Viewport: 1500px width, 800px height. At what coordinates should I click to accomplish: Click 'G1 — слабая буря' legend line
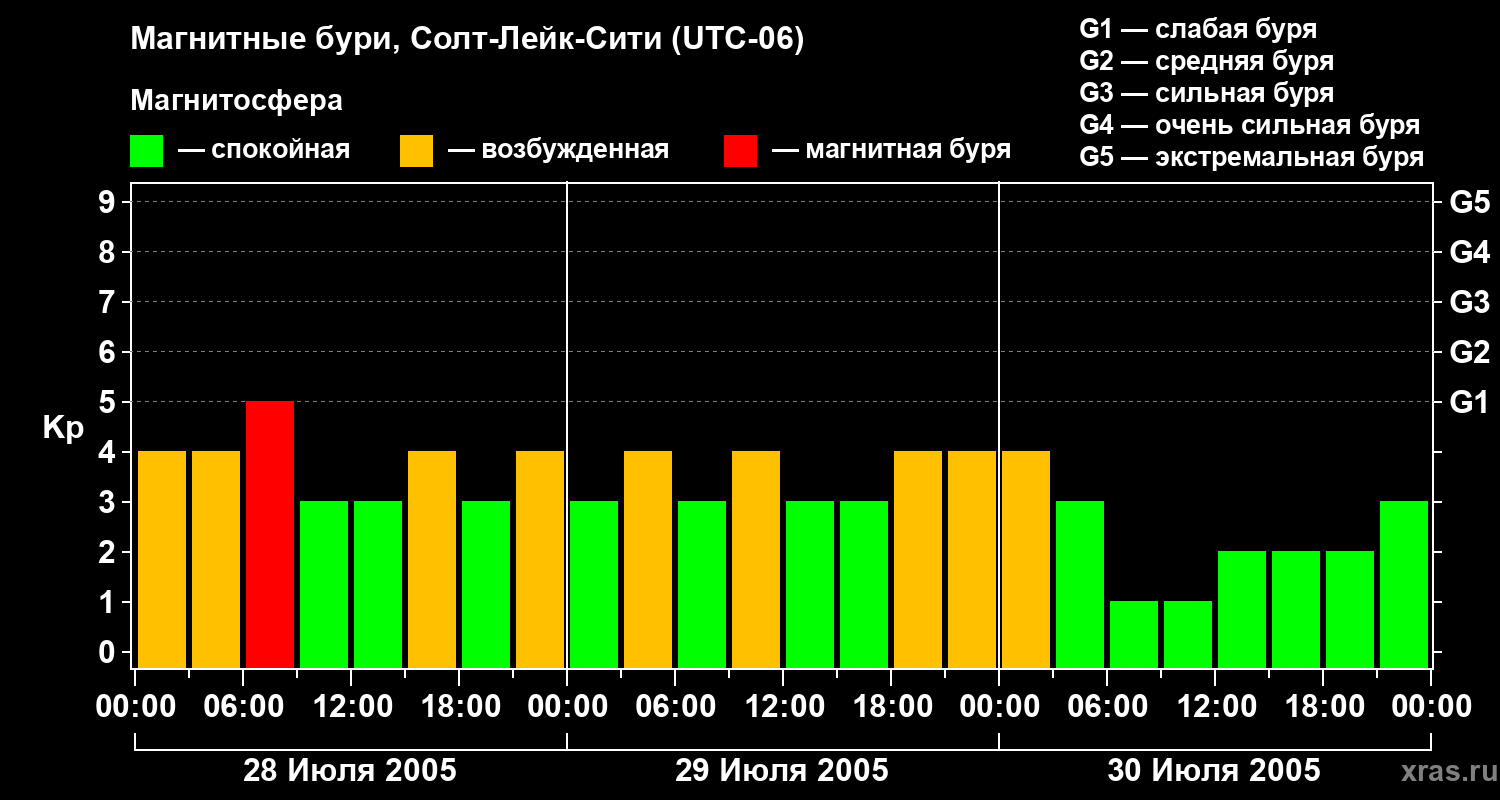[x=1198, y=29]
